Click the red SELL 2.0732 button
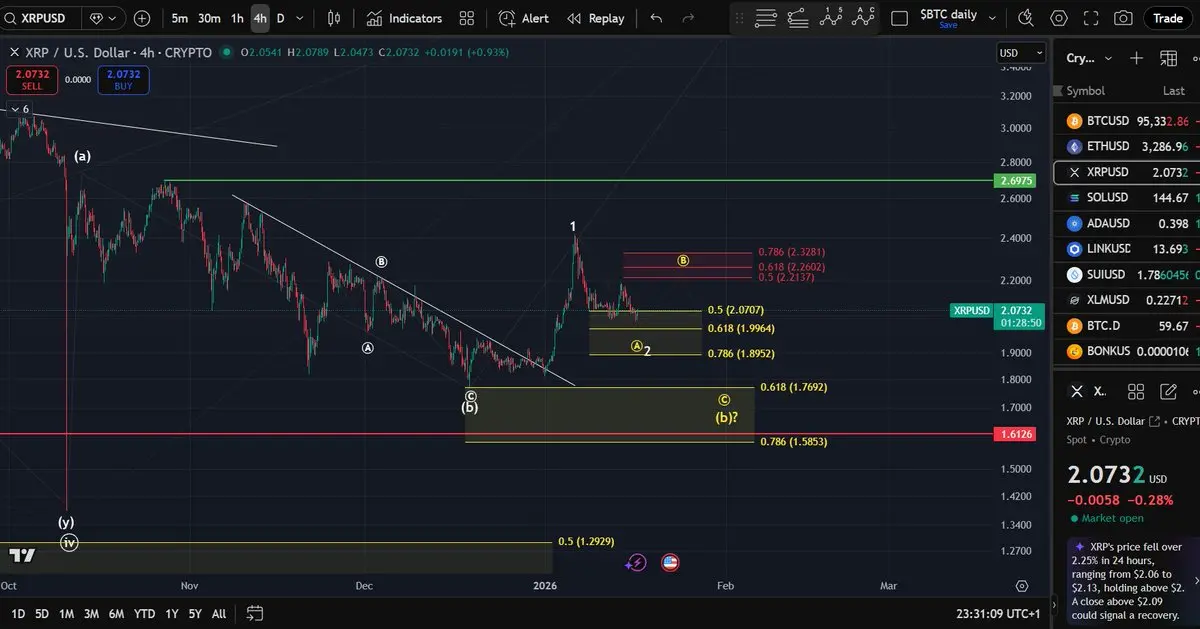 pos(32,80)
